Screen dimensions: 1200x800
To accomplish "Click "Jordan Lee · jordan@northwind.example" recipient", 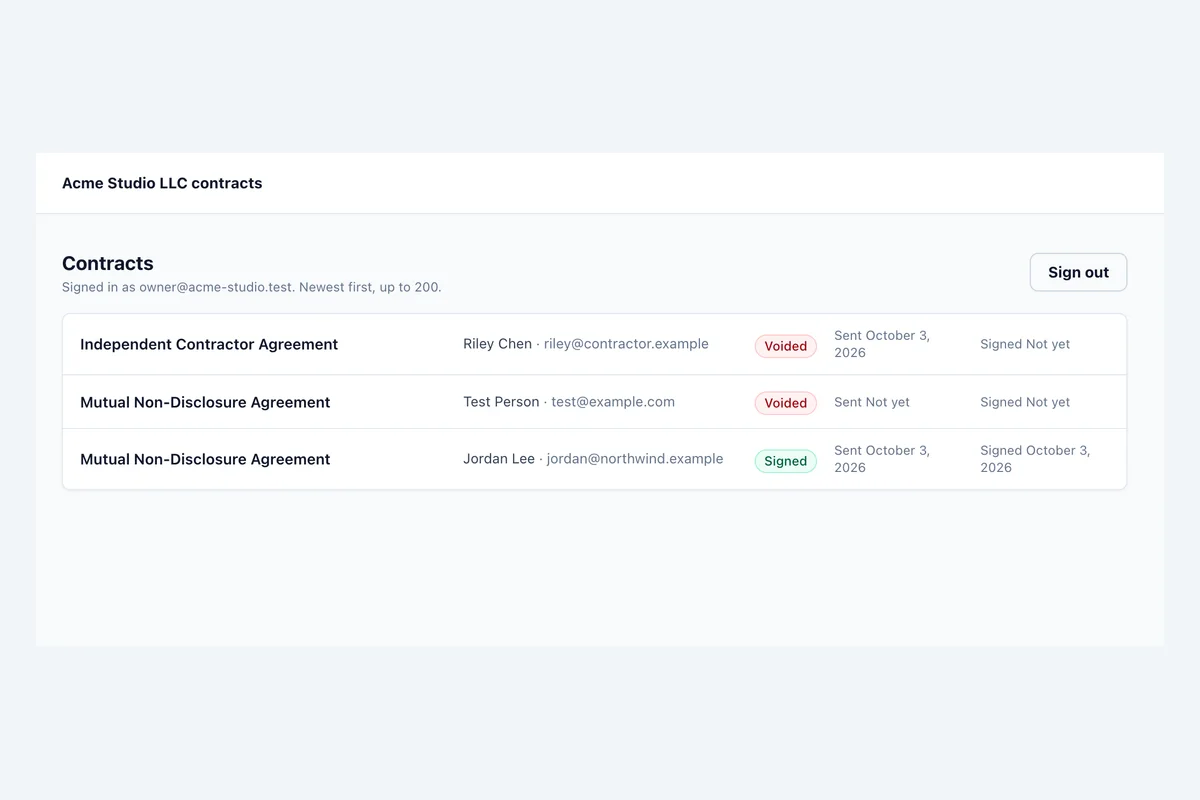I will pos(593,459).
